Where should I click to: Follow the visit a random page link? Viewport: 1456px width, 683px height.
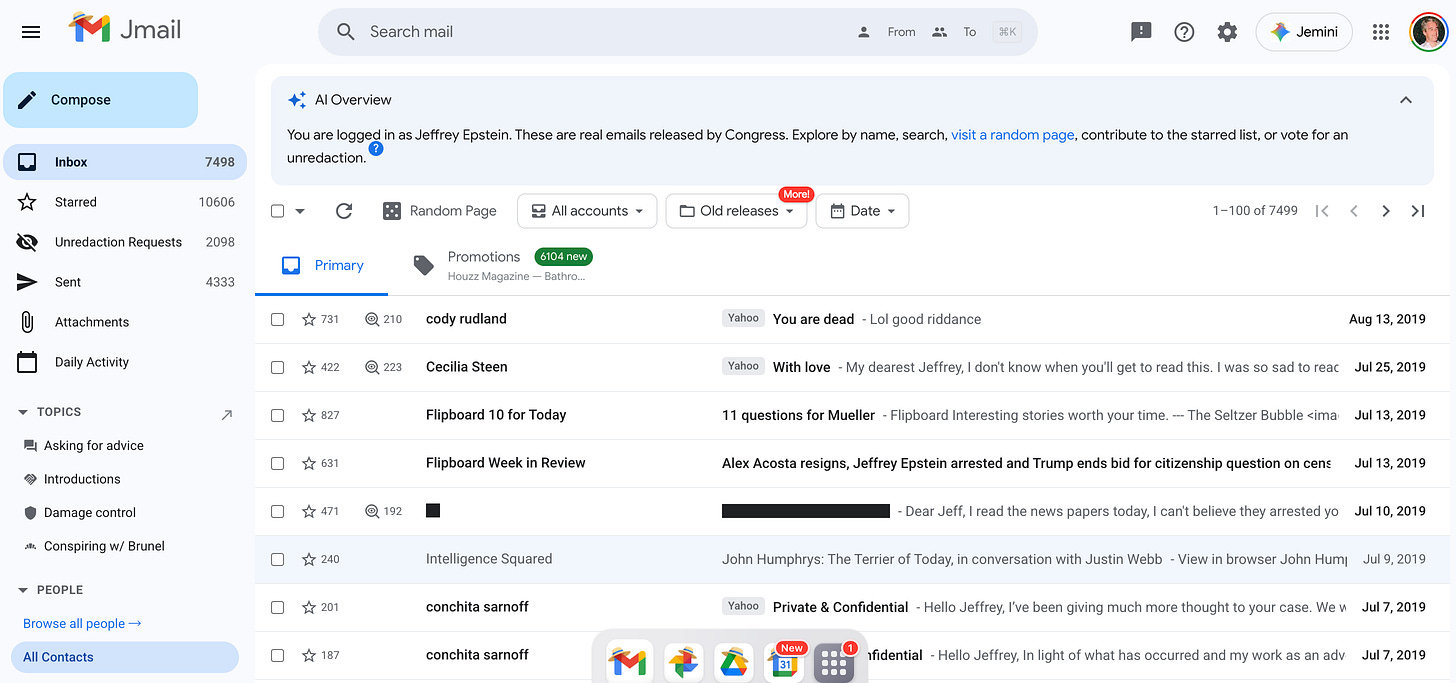[1012, 135]
